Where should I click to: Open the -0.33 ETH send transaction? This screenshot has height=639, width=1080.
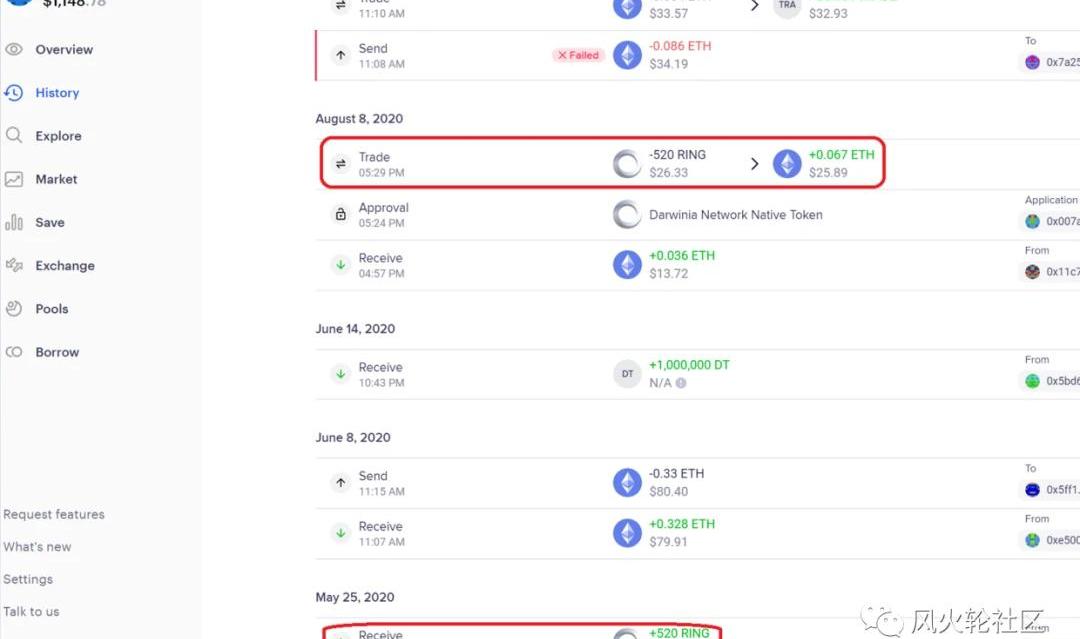tap(697, 483)
